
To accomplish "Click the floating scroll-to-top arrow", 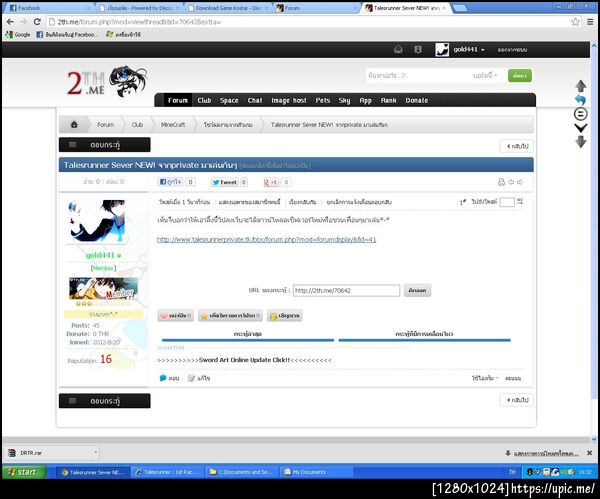I will 580,86.
